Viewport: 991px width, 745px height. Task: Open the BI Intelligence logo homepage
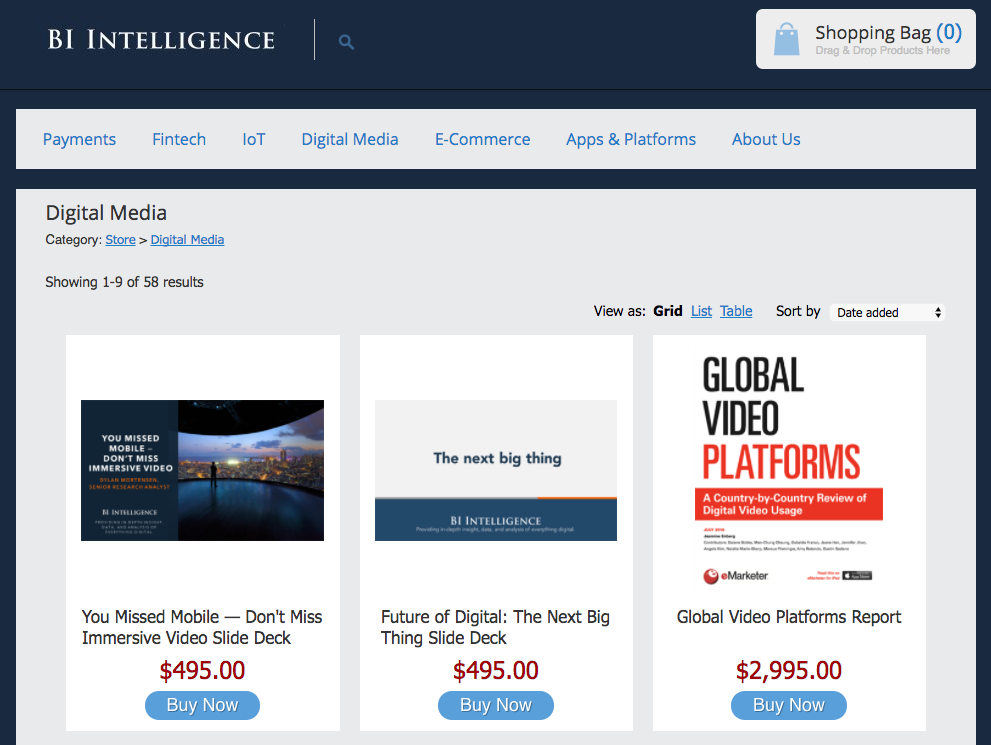pos(161,39)
